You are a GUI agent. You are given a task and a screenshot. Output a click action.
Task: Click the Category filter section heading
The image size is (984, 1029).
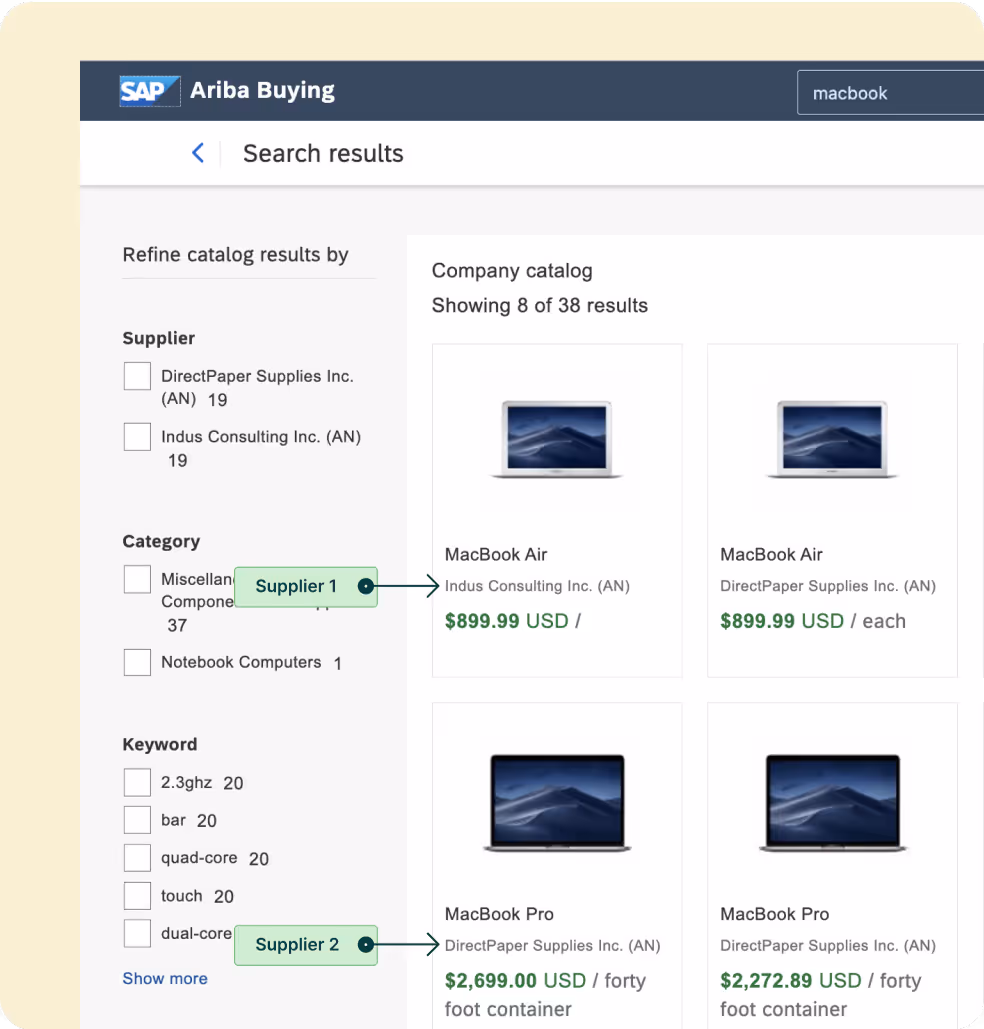[x=161, y=541]
